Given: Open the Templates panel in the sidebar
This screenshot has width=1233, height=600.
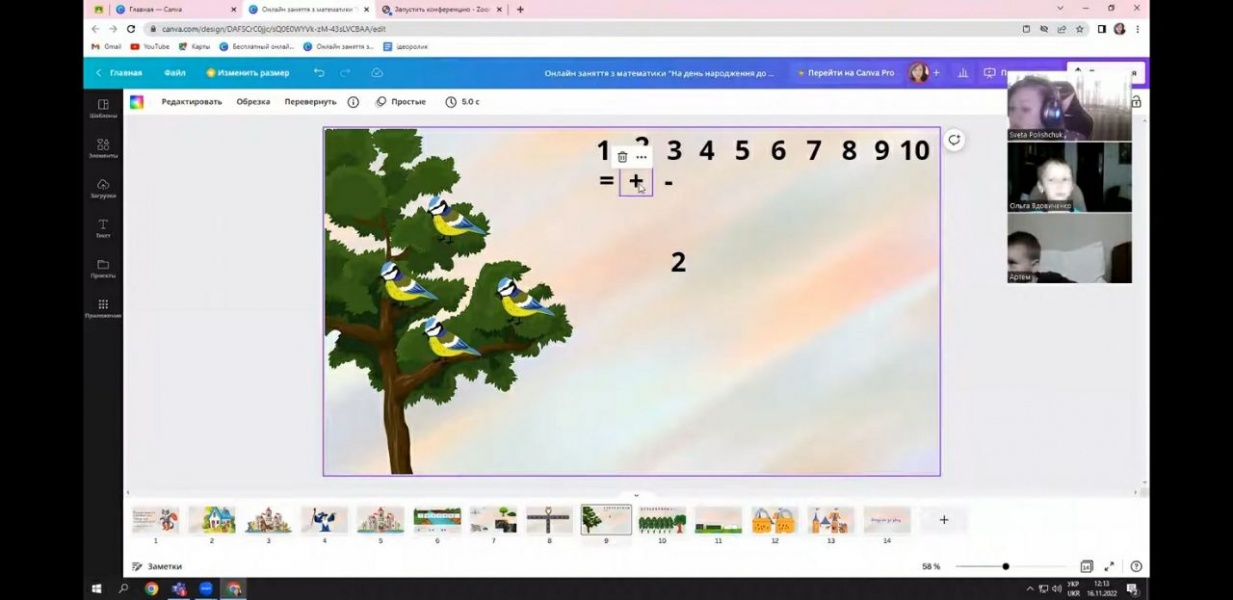Looking at the screenshot, I should tap(103, 108).
